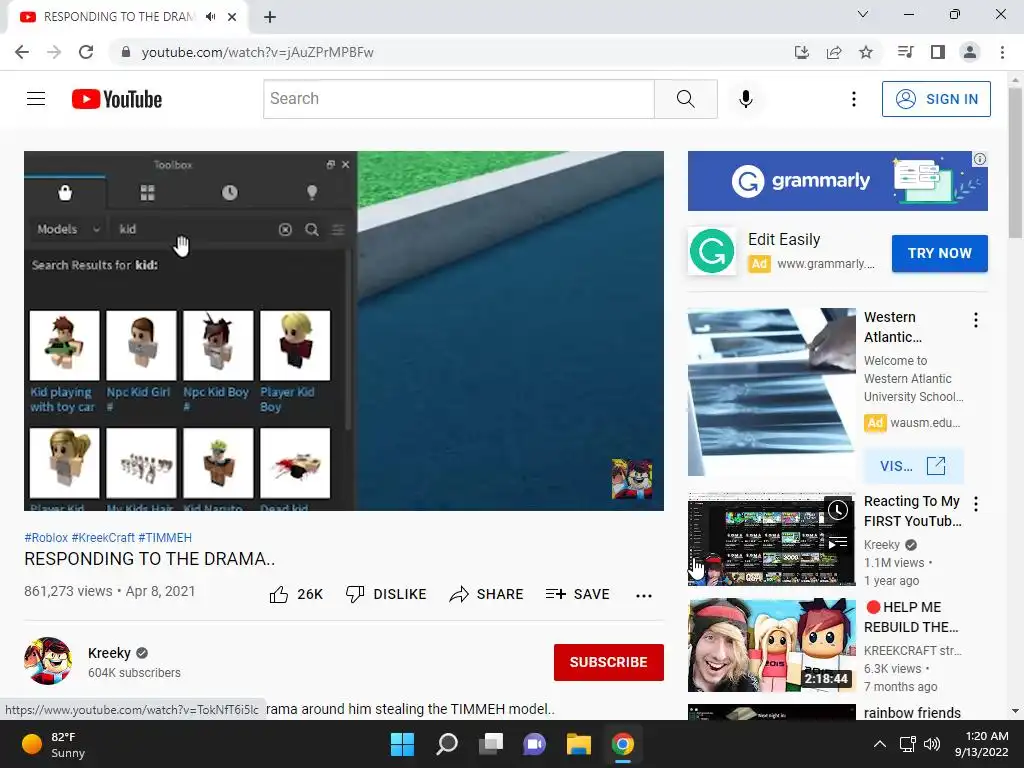Open Chrome three-dot menu

[1002, 52]
